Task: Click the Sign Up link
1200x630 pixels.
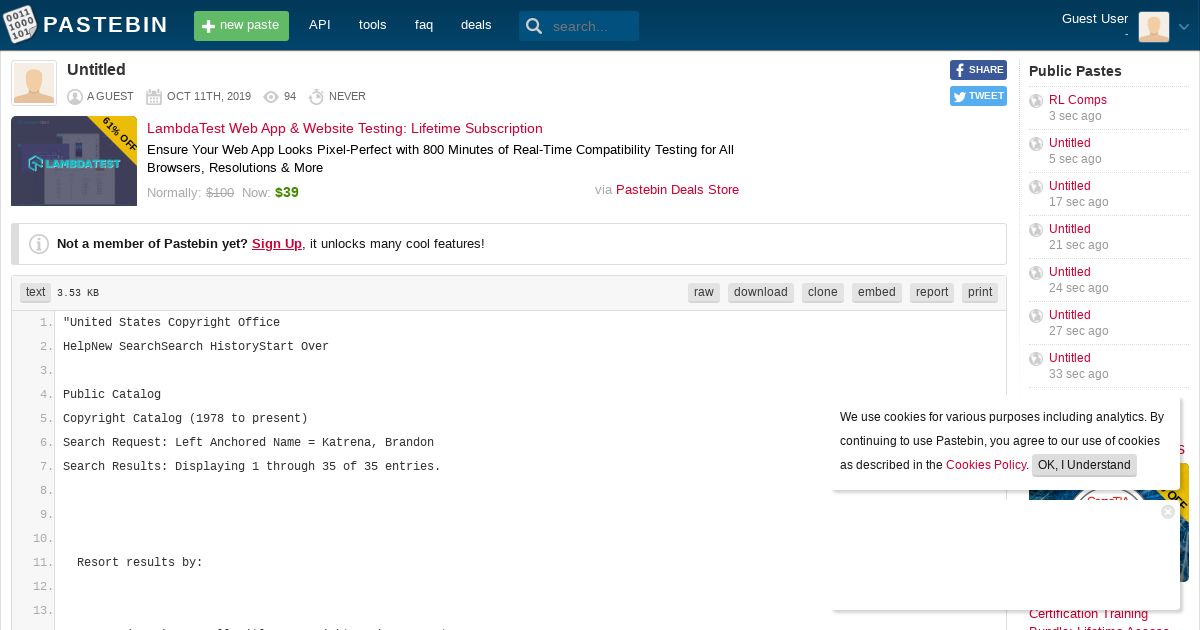Action: pyautogui.click(x=277, y=244)
